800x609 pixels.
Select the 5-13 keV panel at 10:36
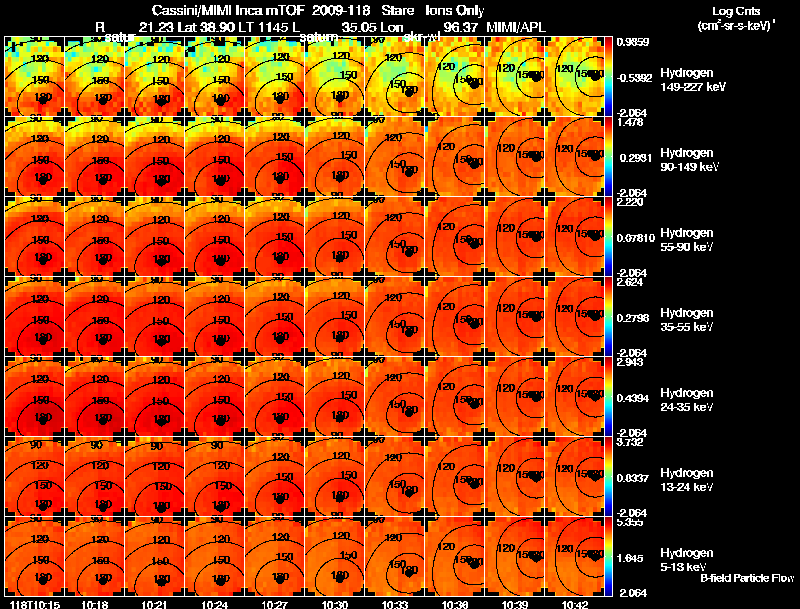[x=455, y=557]
